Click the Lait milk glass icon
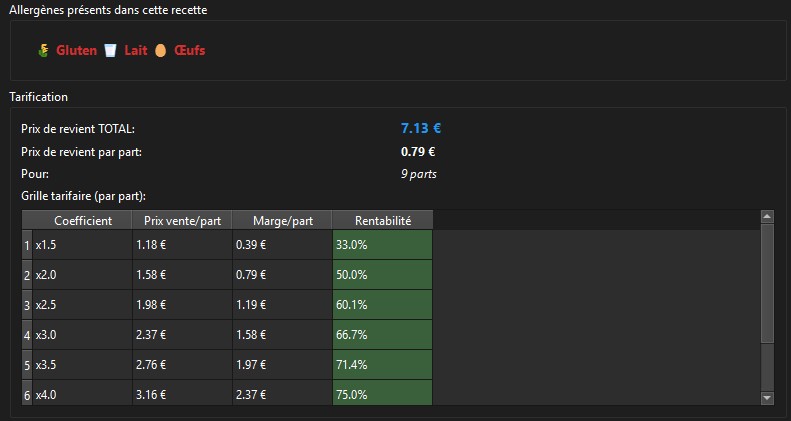791x421 pixels. click(x=110, y=50)
